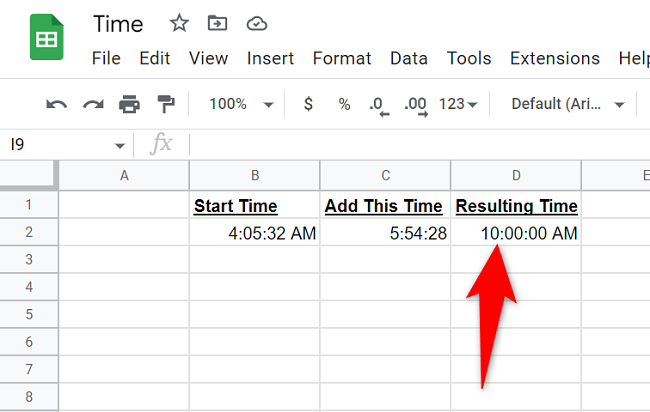The image size is (650, 412).
Task: Click the undo arrow icon
Action: click(x=56, y=104)
